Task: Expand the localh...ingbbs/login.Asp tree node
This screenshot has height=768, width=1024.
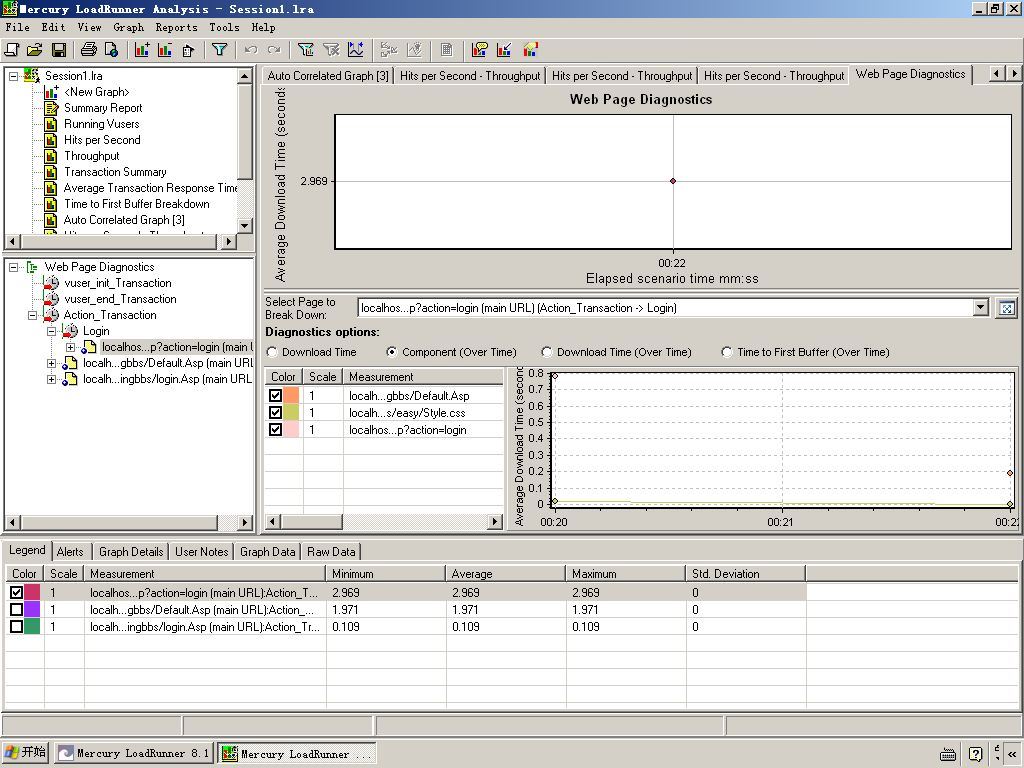Action: pos(52,379)
